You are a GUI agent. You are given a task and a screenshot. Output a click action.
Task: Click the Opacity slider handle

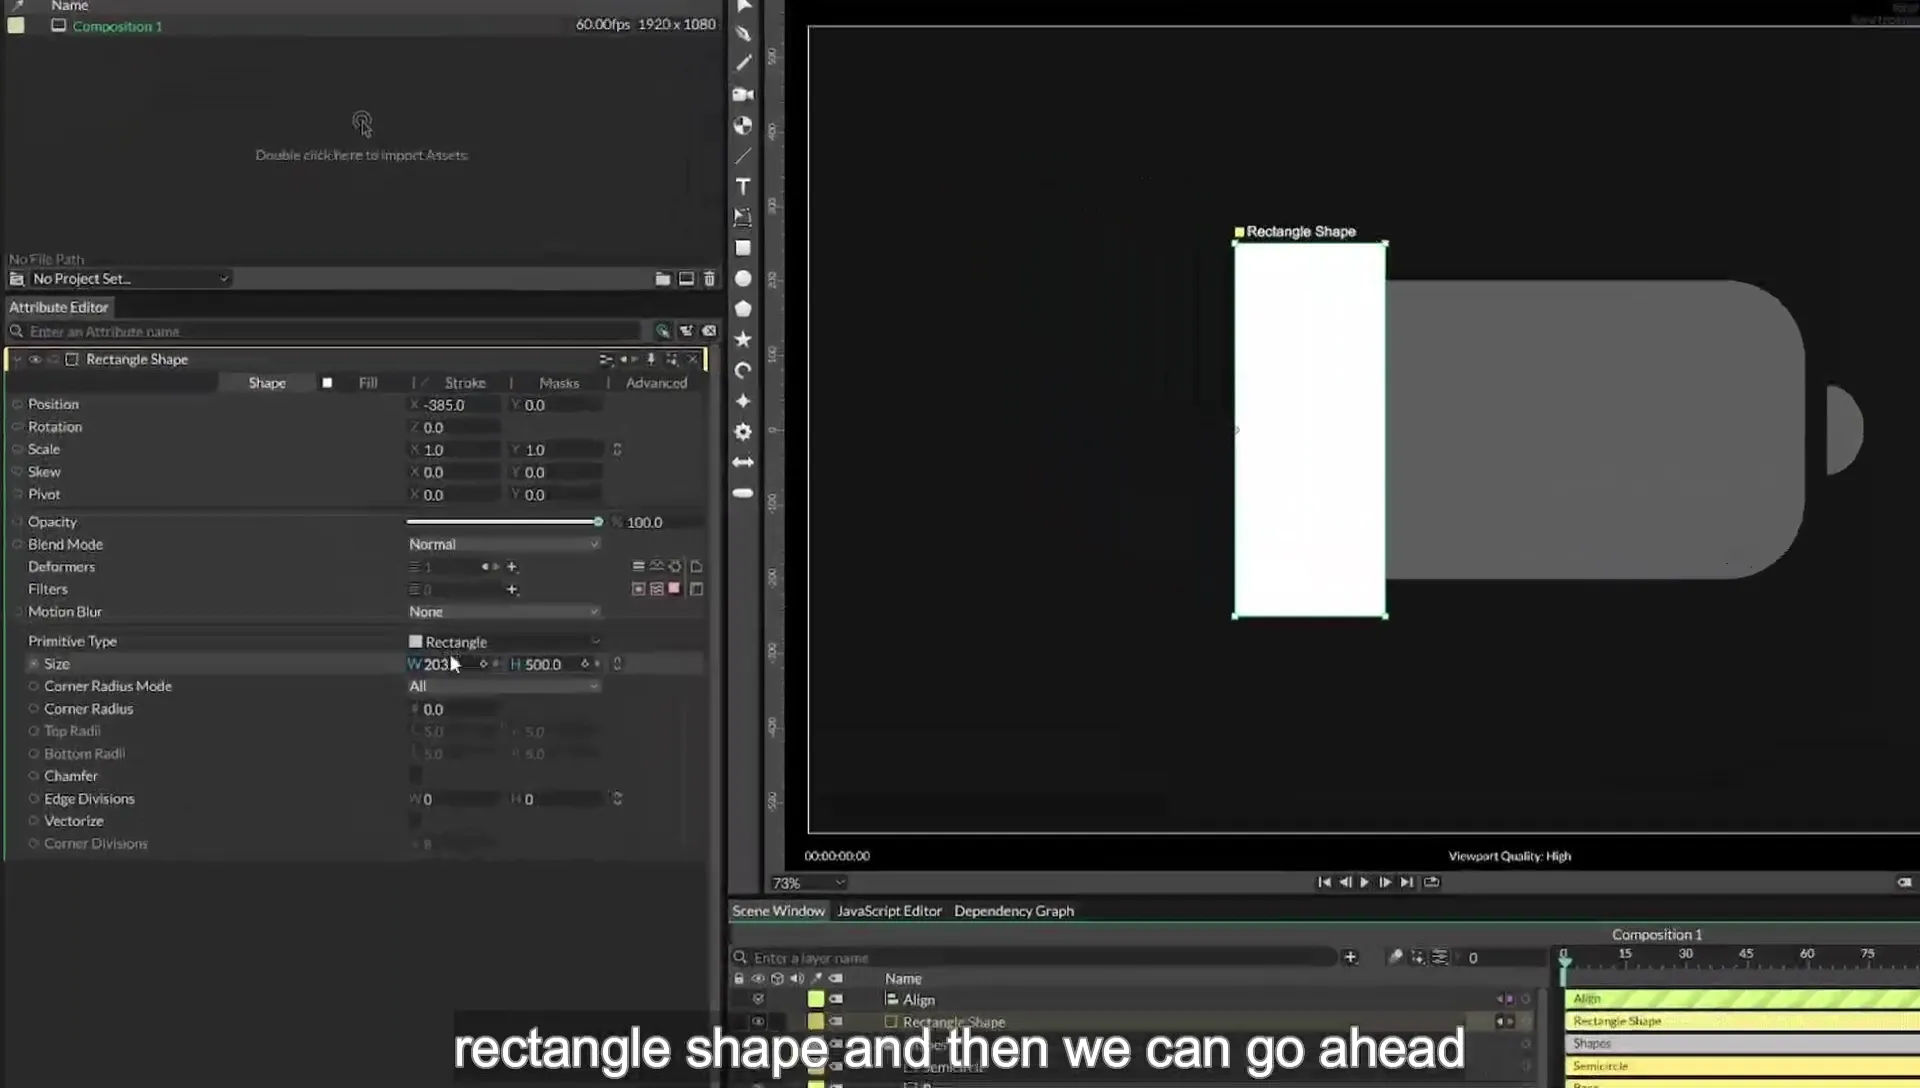click(598, 522)
